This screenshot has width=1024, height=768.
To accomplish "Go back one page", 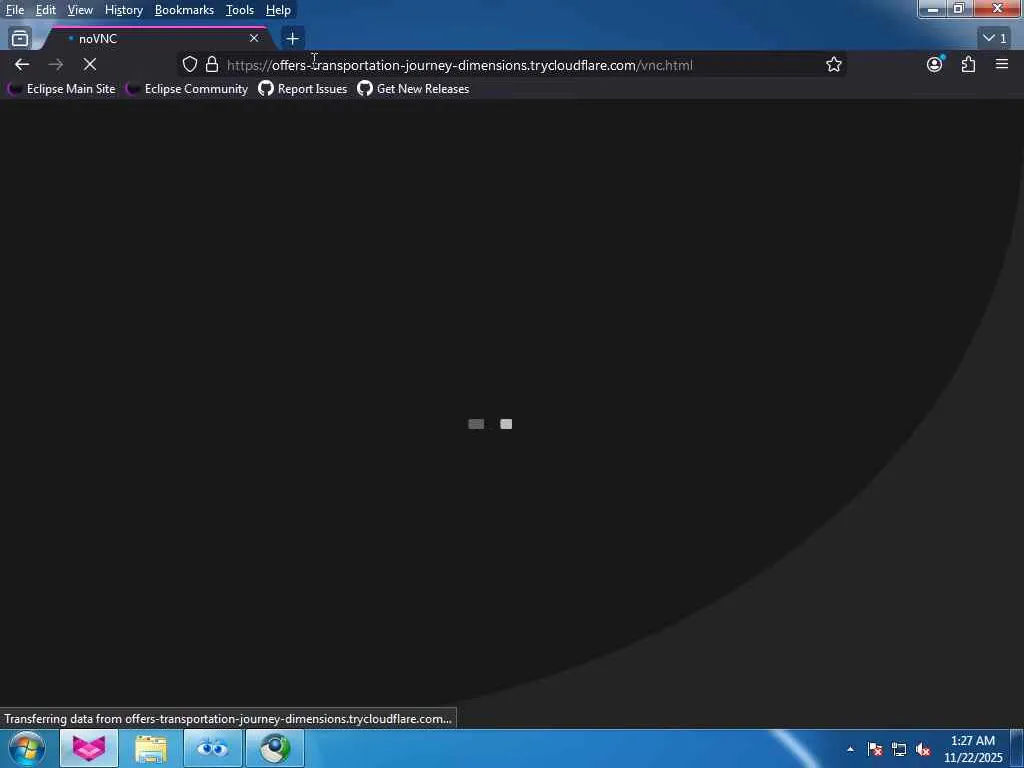I will (22, 64).
